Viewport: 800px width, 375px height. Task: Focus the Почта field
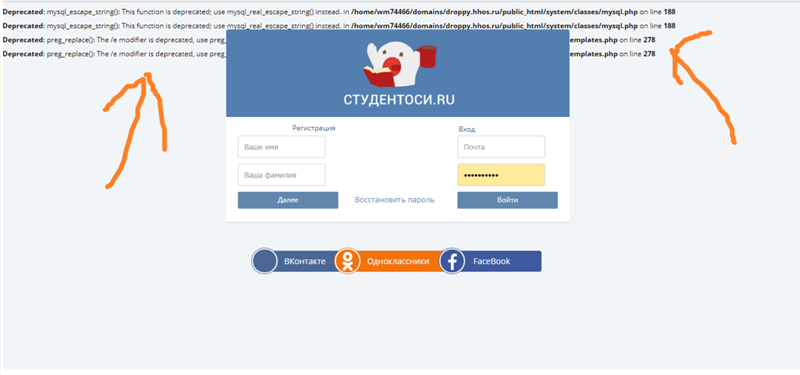pos(501,147)
